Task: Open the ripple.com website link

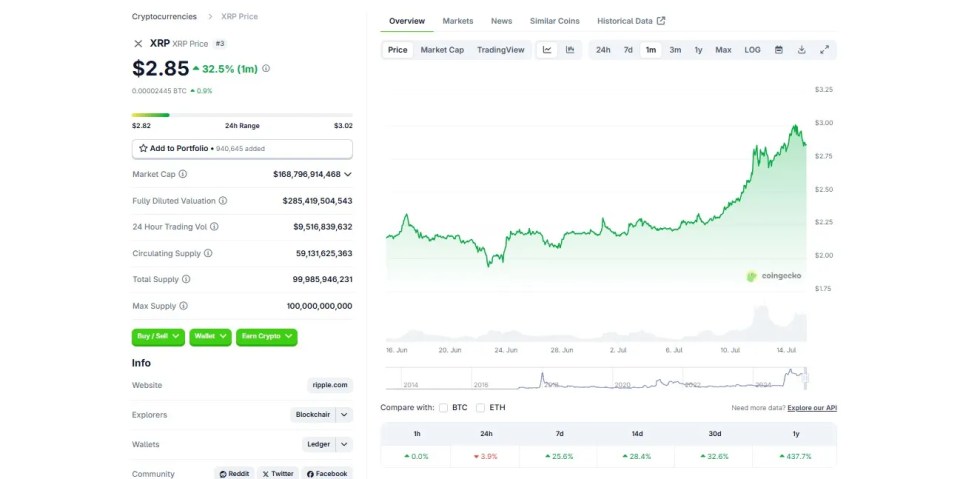Action: [x=329, y=385]
